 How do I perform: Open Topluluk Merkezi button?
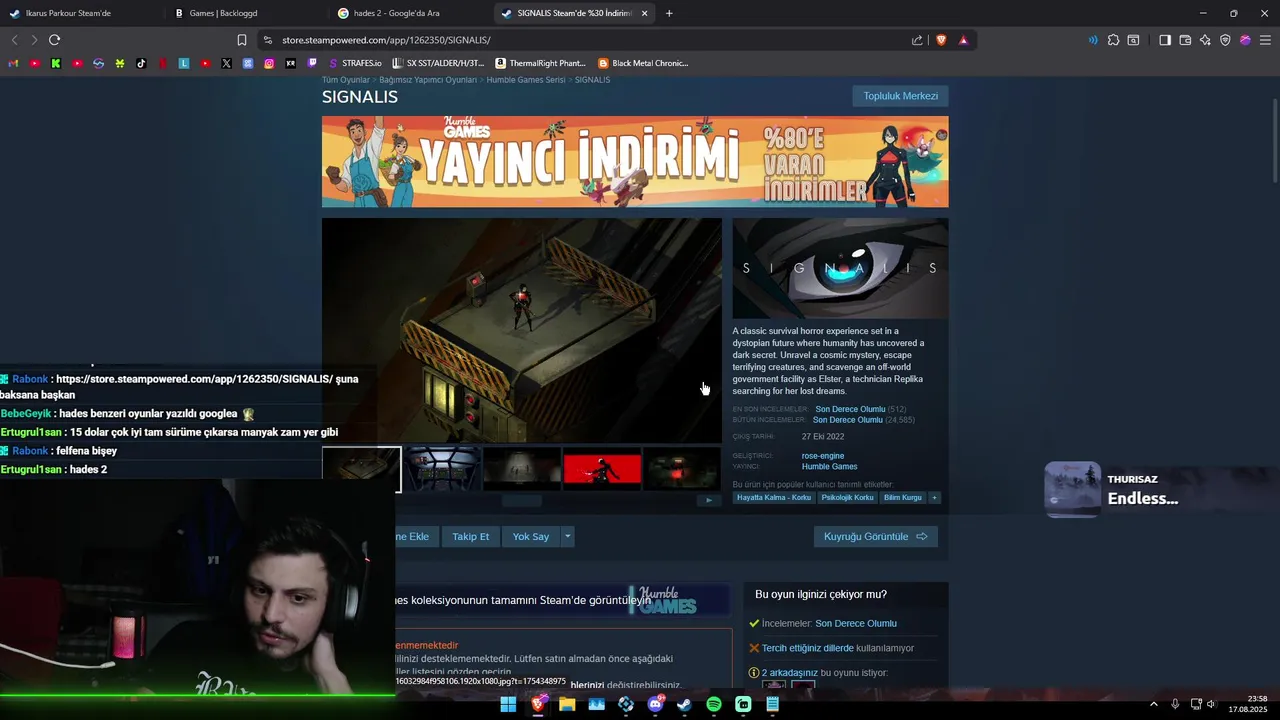(x=900, y=96)
